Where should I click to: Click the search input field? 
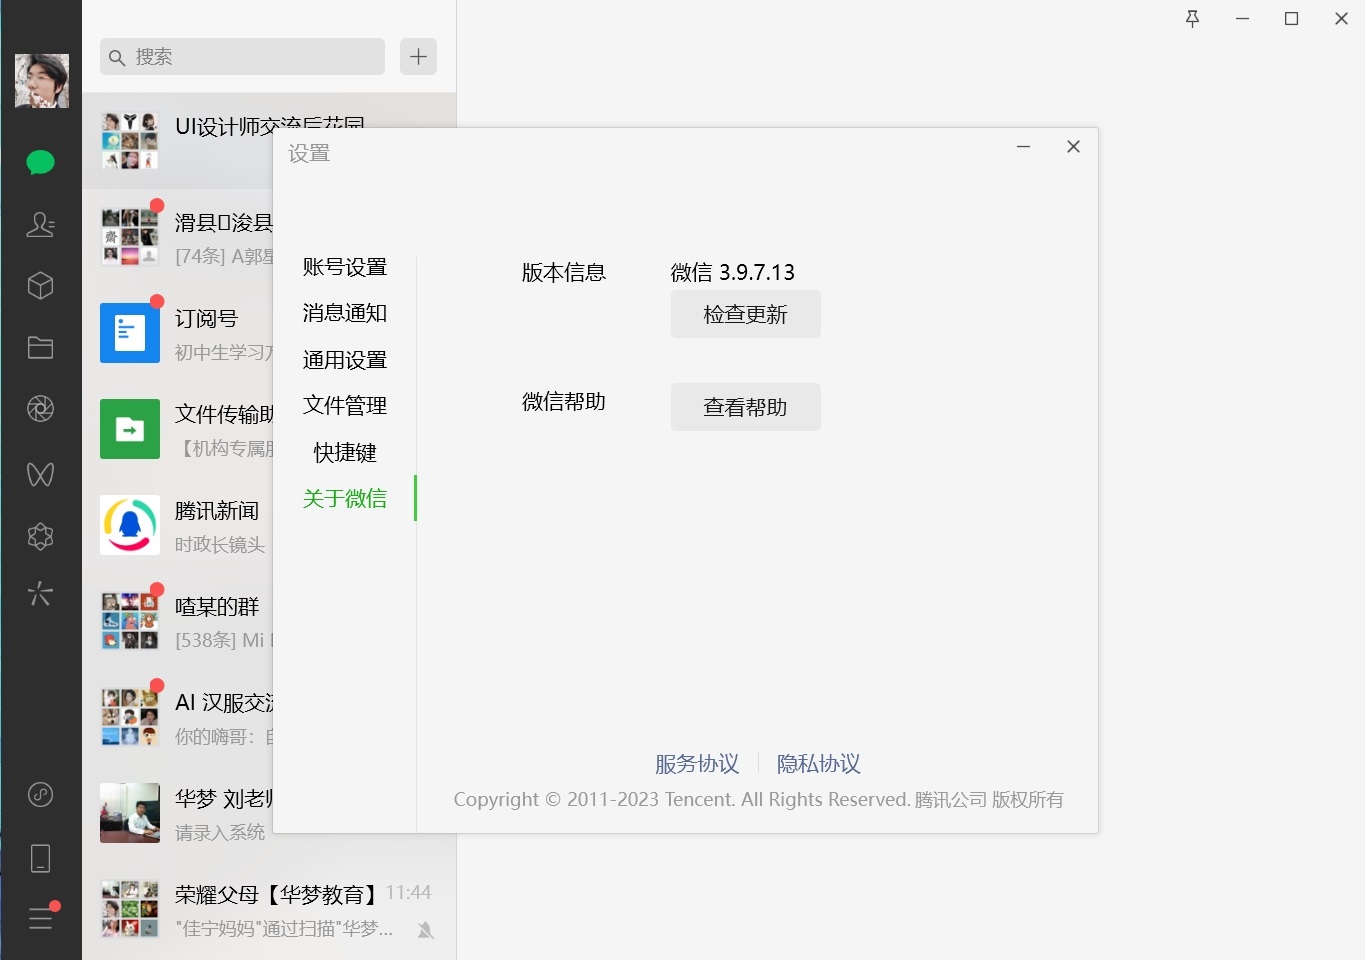[x=240, y=57]
